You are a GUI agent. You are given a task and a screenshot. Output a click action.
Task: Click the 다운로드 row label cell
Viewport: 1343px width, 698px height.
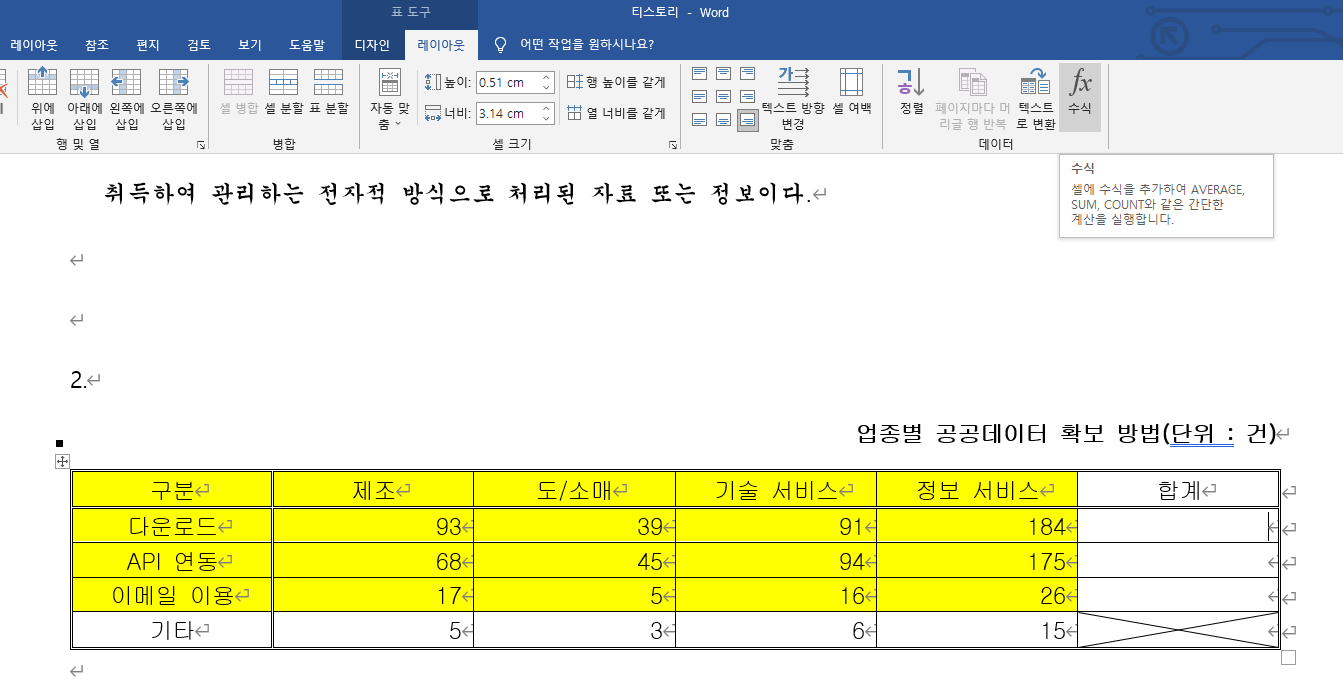click(172, 526)
